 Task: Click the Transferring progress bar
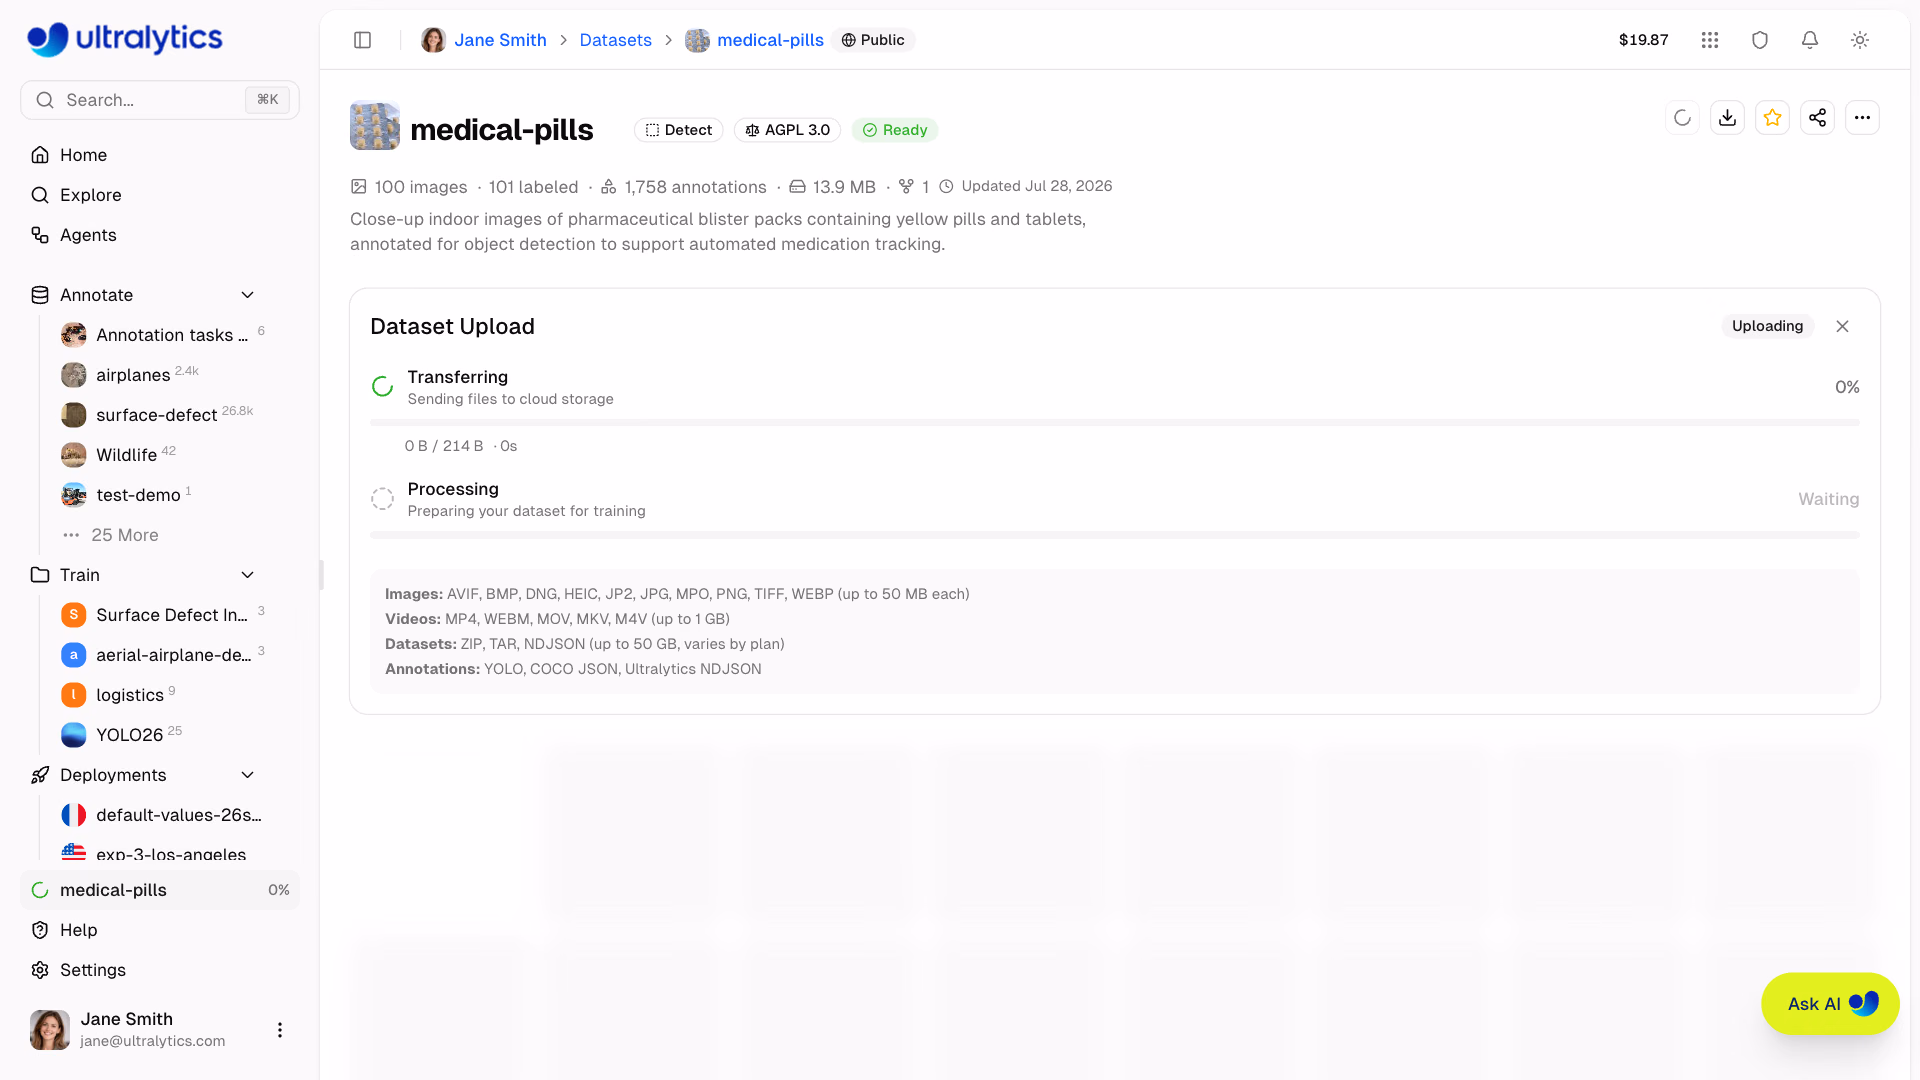[1115, 423]
